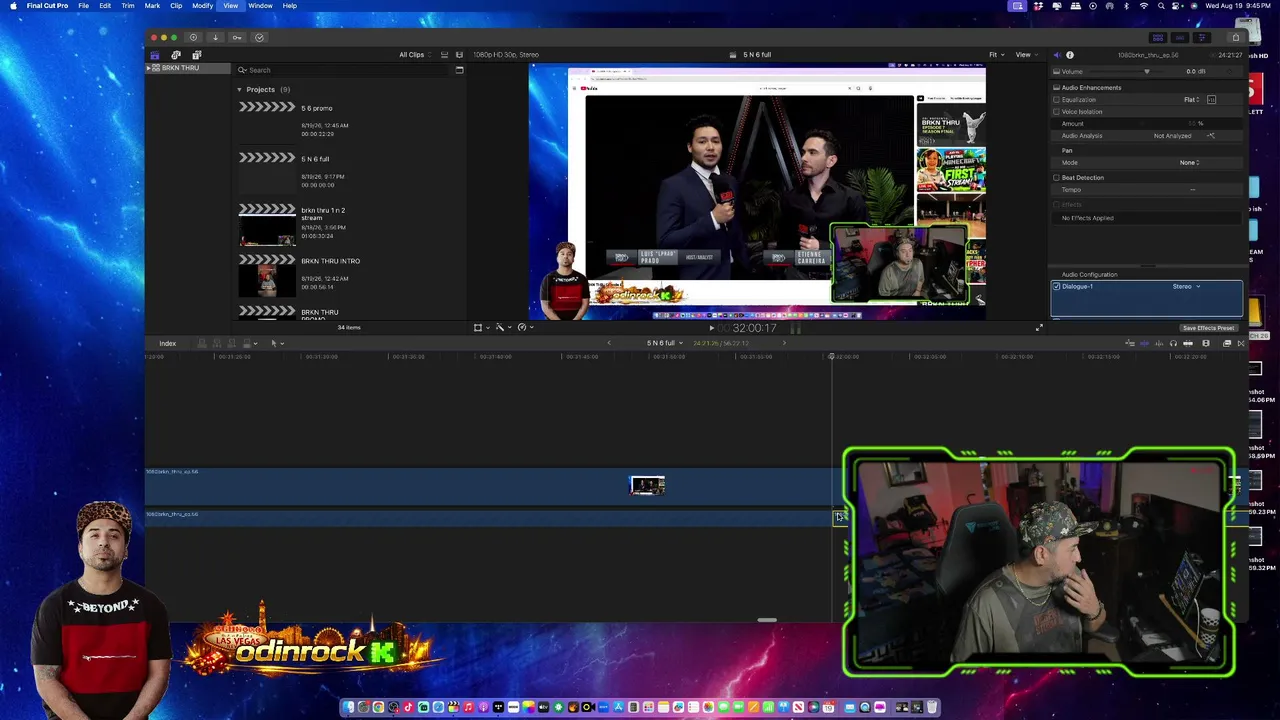Toggle the Audio Enhancements section checkbox
This screenshot has width=1280, height=720.
click(x=1056, y=88)
